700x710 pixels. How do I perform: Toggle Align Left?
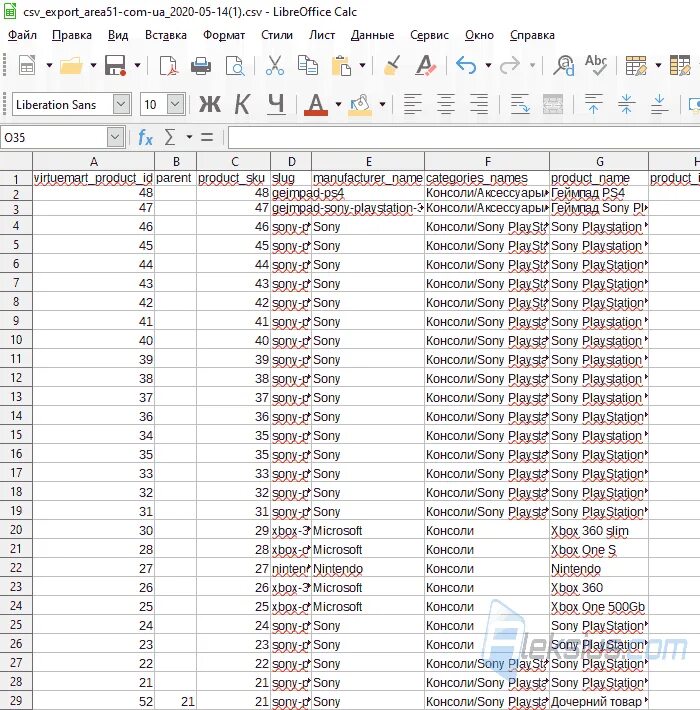(x=412, y=104)
